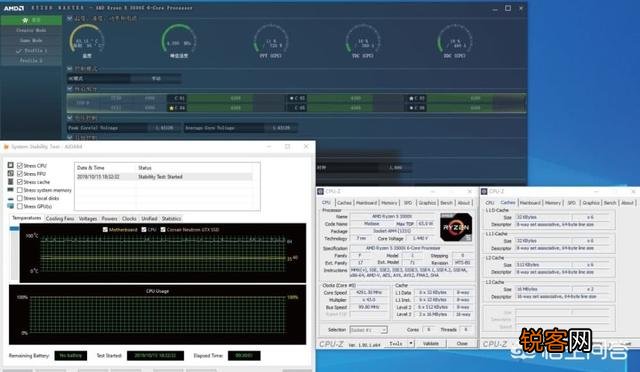
Task: Click the Tools button in CPU-Z
Action: click(x=396, y=343)
